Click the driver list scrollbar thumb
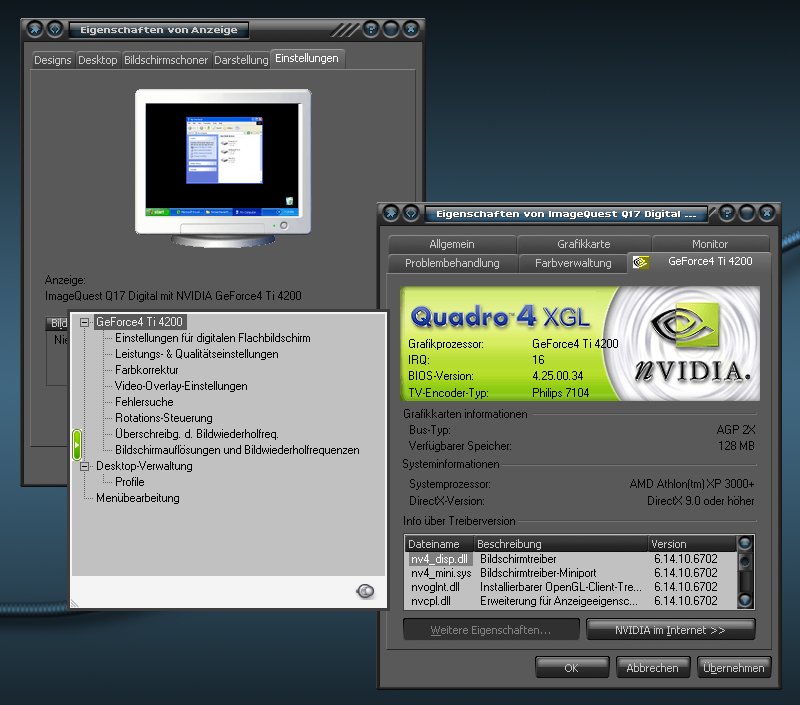The image size is (800, 705). pos(745,562)
